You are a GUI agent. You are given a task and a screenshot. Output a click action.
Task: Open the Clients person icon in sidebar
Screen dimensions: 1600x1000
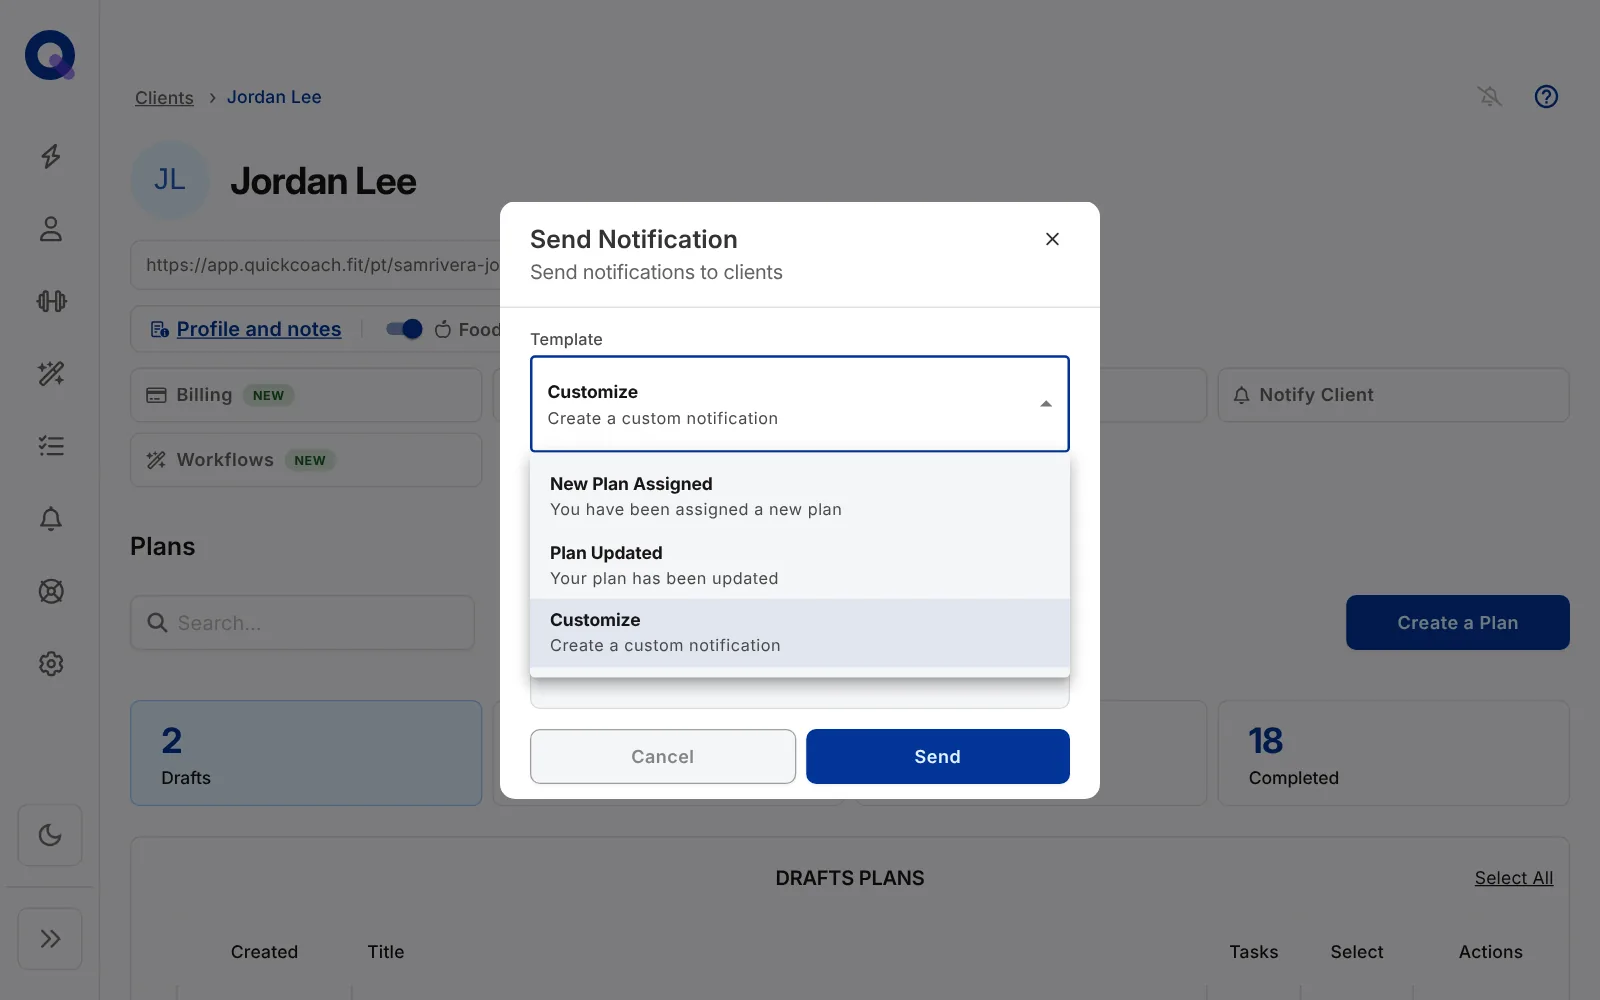pyautogui.click(x=51, y=229)
